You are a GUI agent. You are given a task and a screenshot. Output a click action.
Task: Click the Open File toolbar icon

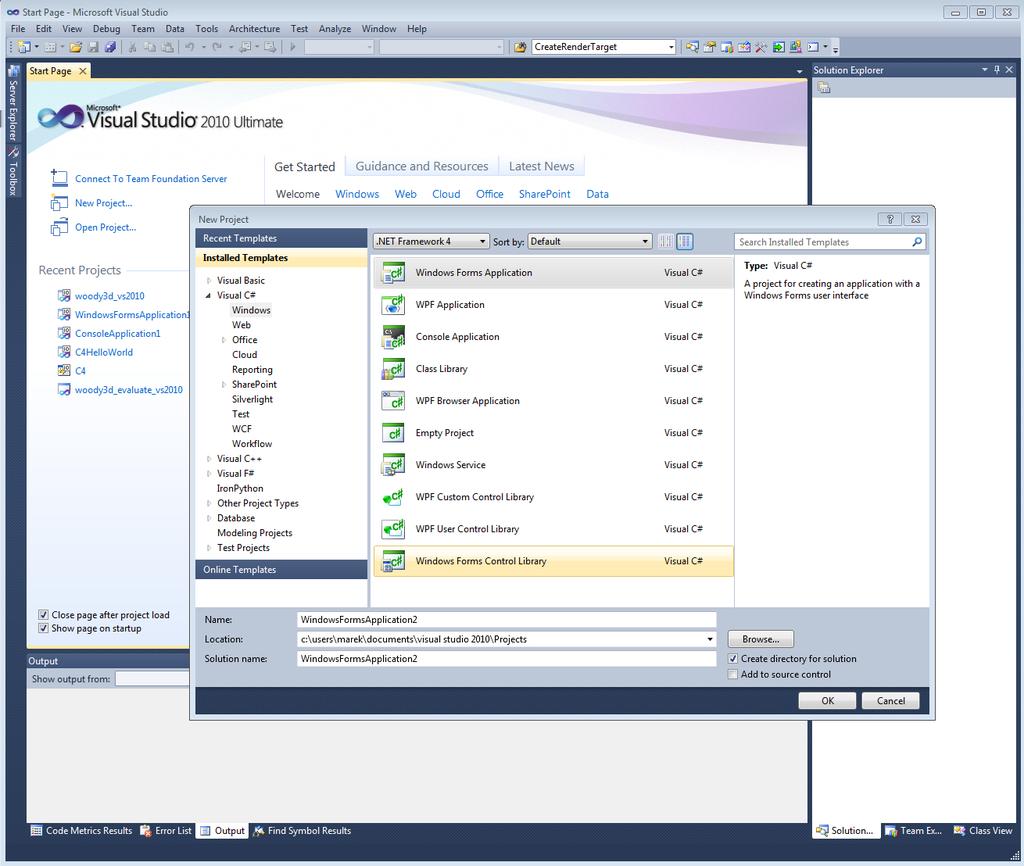76,47
